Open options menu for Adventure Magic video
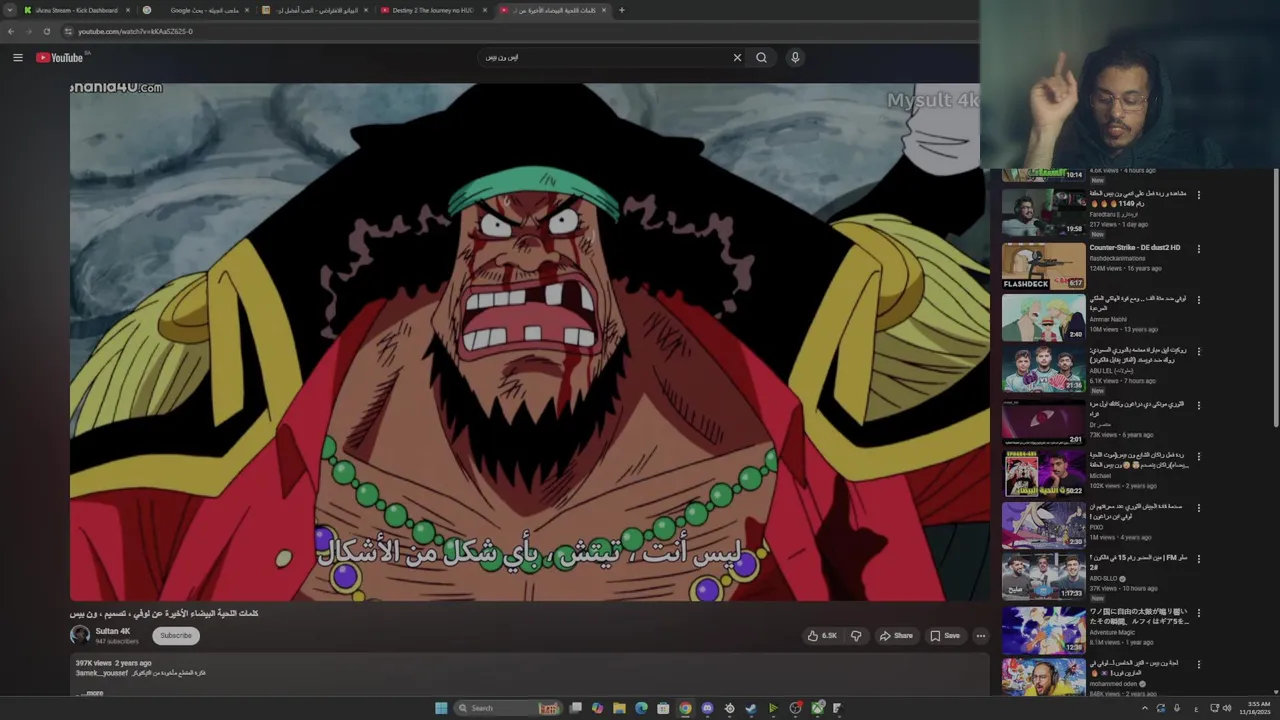 (1199, 613)
